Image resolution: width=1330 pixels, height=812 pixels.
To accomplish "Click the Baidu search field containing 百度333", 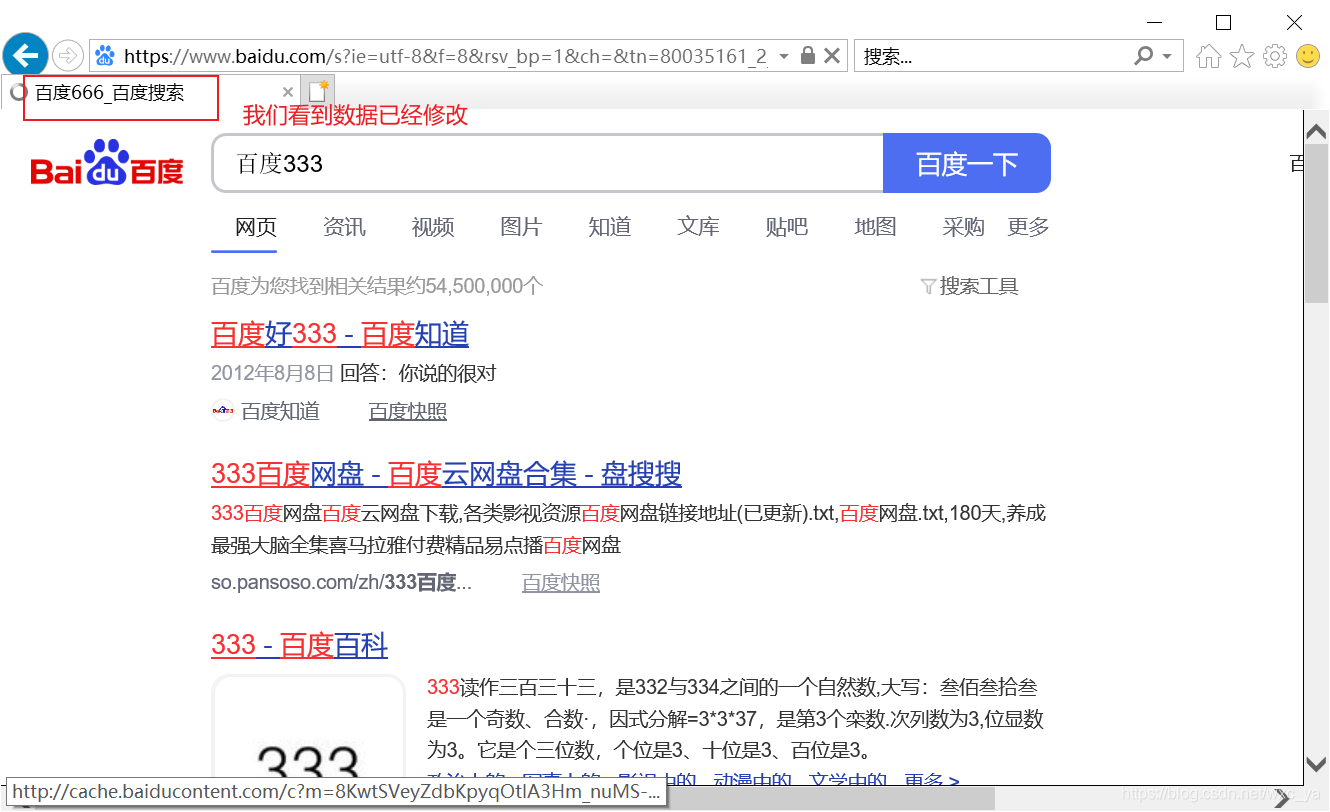I will [548, 163].
